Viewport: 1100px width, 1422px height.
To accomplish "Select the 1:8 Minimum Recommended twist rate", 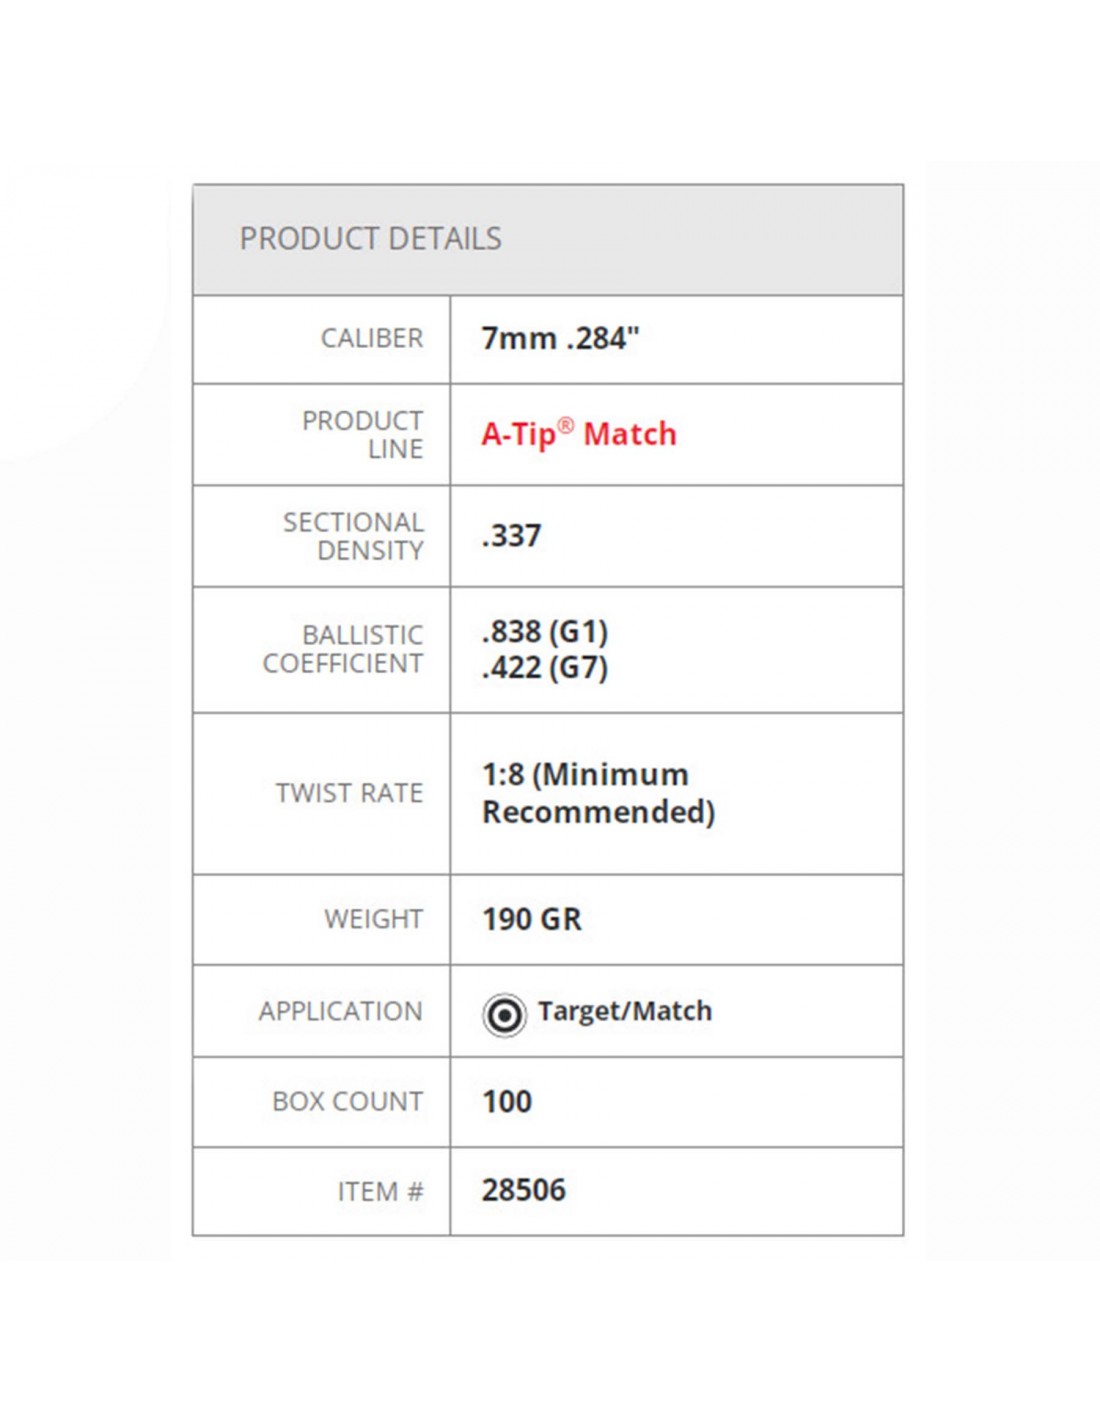I will (x=598, y=793).
